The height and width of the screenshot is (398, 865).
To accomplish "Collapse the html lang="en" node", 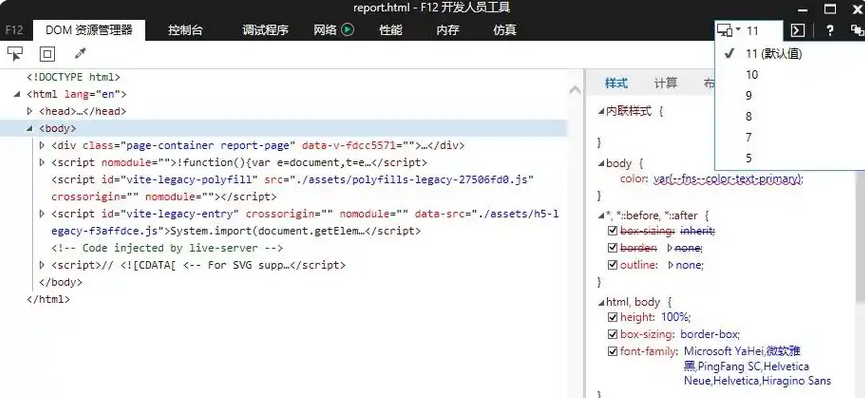I will [x=18, y=94].
